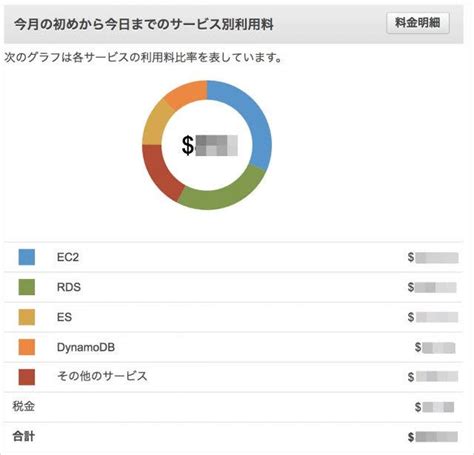Click the green RDS legend swatch
This screenshot has height=455, width=474.
27,287
